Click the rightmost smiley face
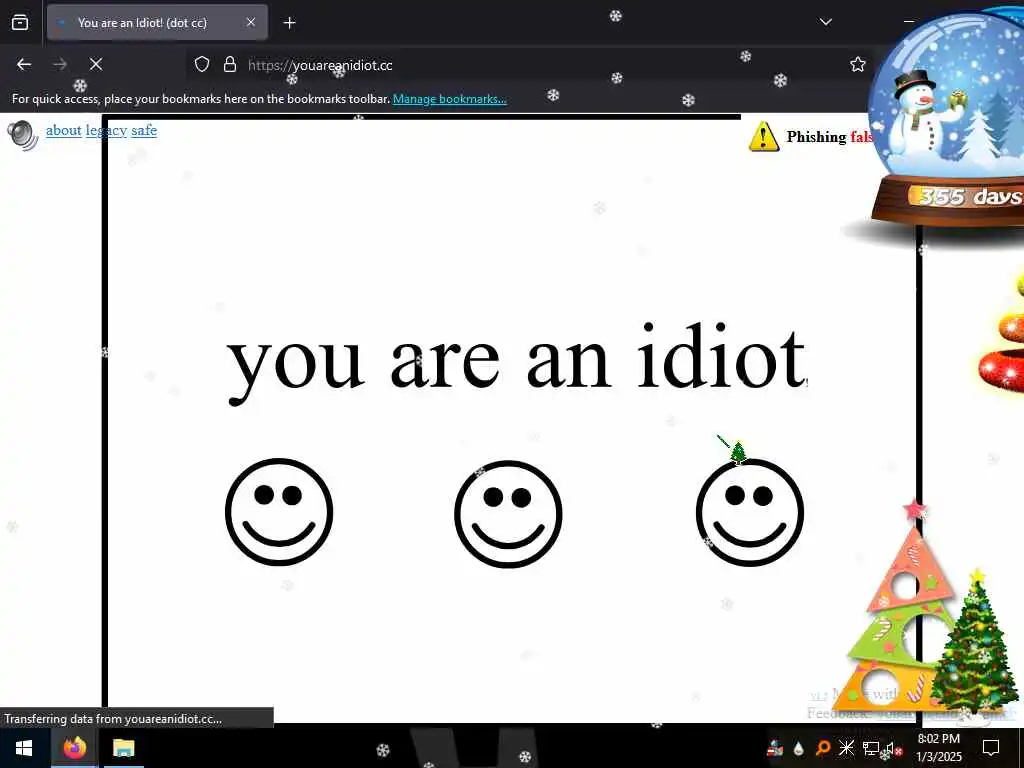 coord(750,512)
